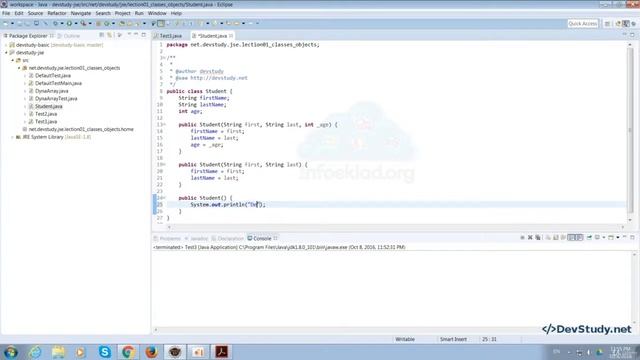640x360 pixels.
Task: Click Remove Launch X icon in Console toolbar
Action: coord(530,238)
